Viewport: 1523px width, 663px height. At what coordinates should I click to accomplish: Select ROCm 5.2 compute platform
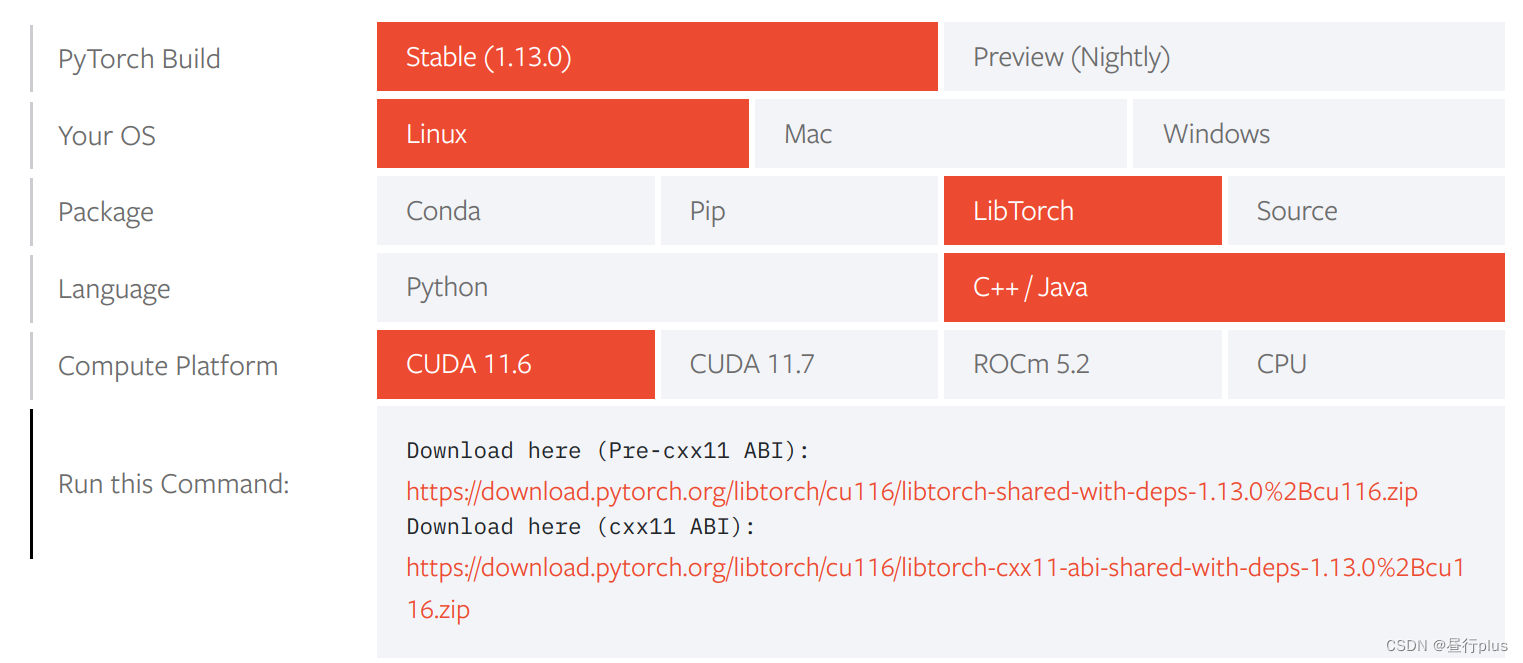tap(1082, 364)
